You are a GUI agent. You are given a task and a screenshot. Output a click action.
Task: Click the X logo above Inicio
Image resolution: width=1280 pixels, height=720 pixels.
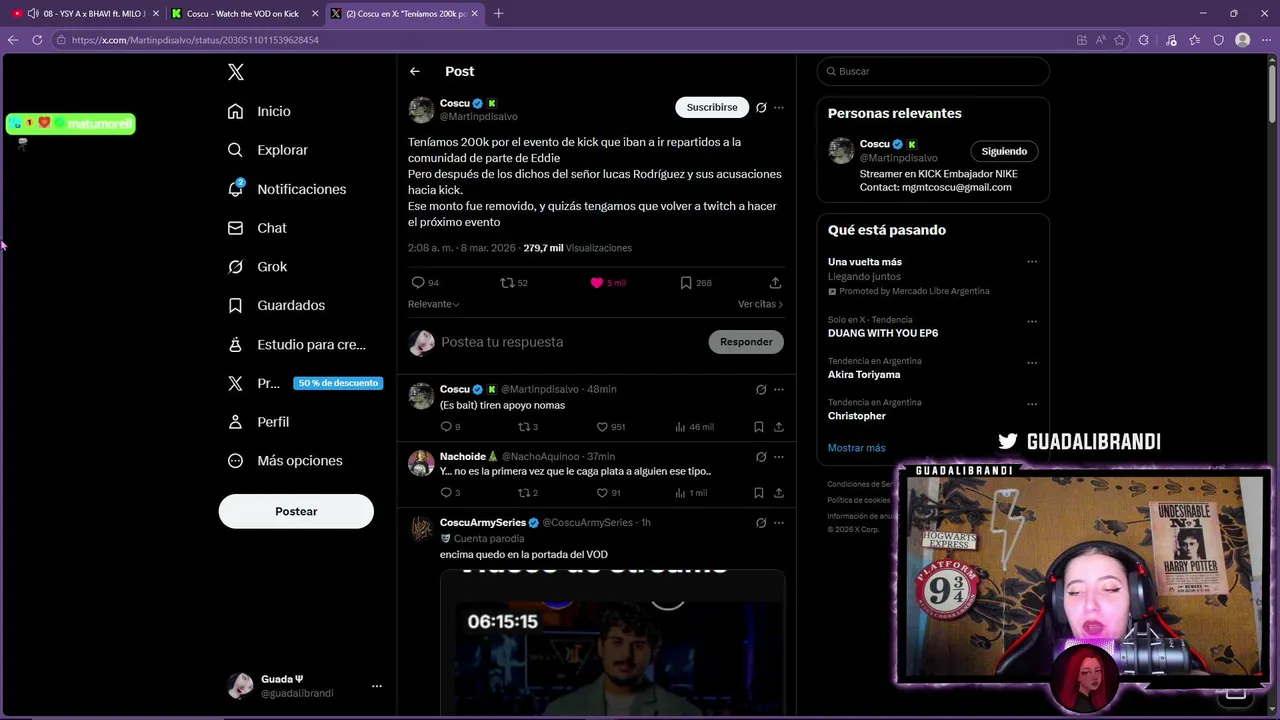(236, 72)
